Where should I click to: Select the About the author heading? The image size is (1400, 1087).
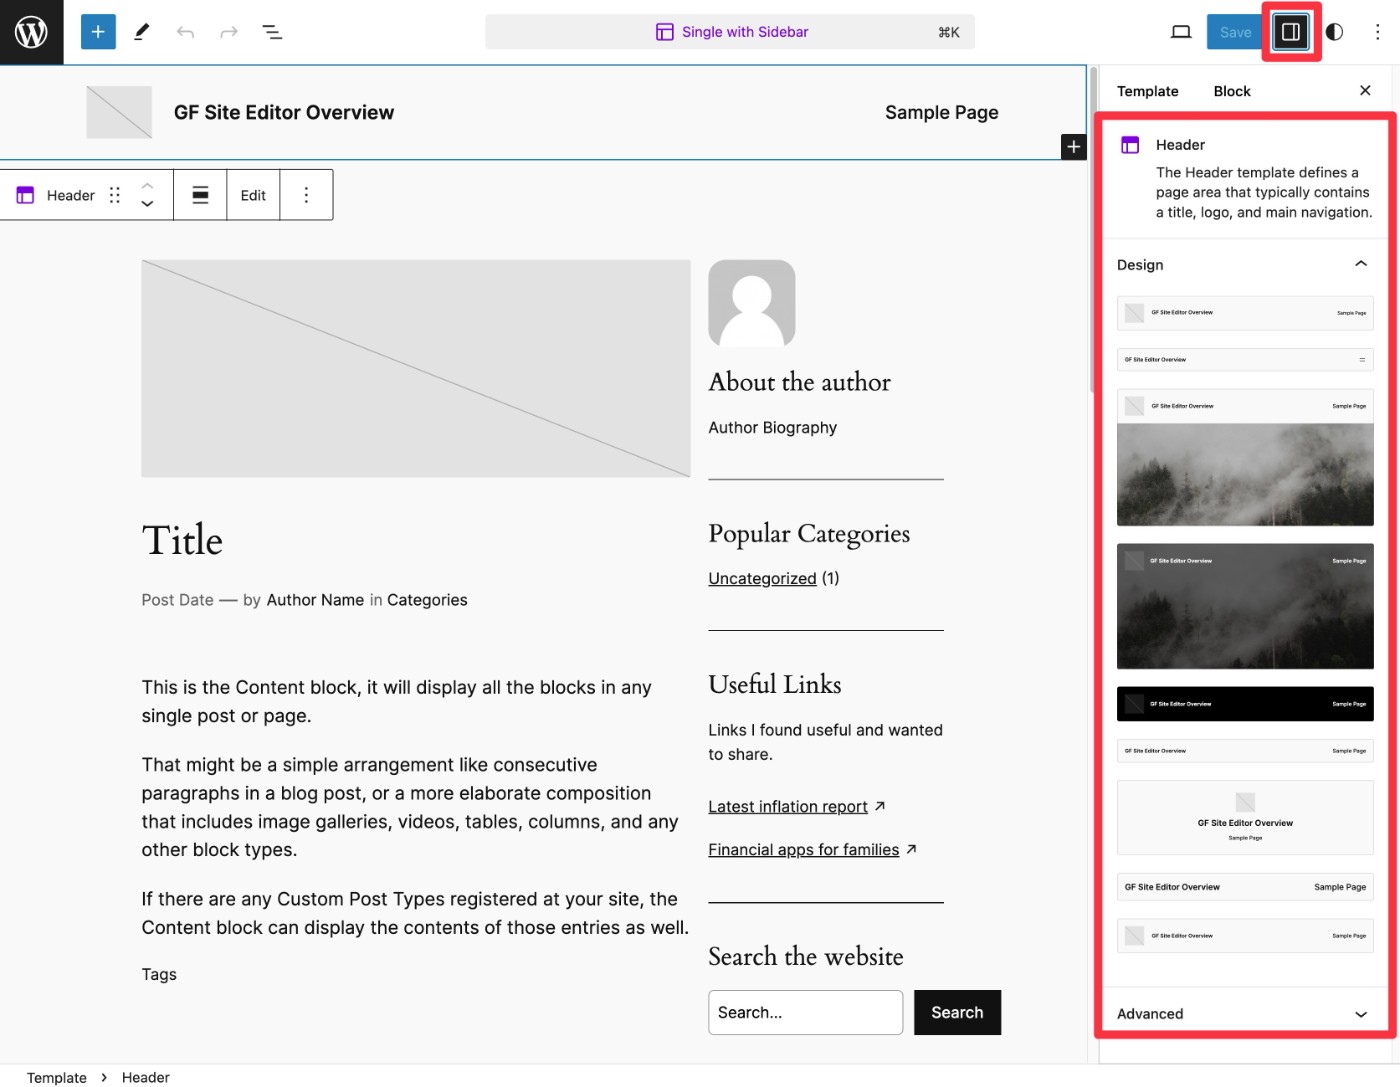click(x=799, y=382)
